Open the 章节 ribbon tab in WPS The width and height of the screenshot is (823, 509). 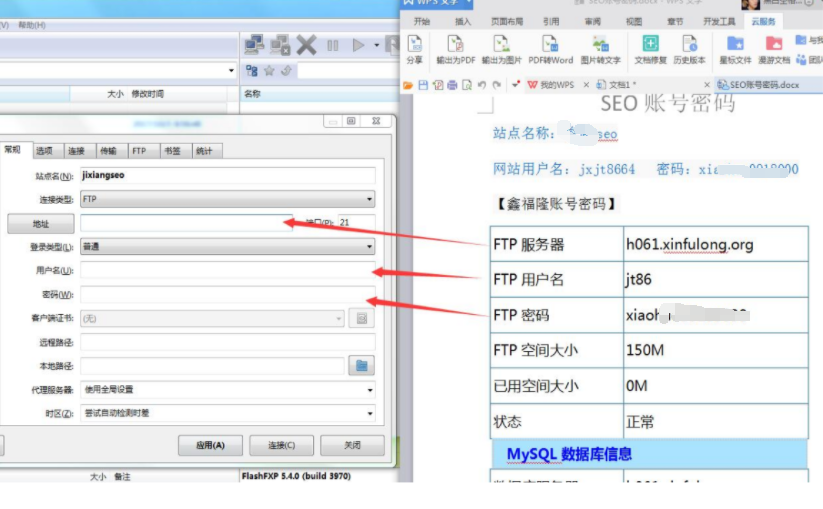[x=675, y=22]
